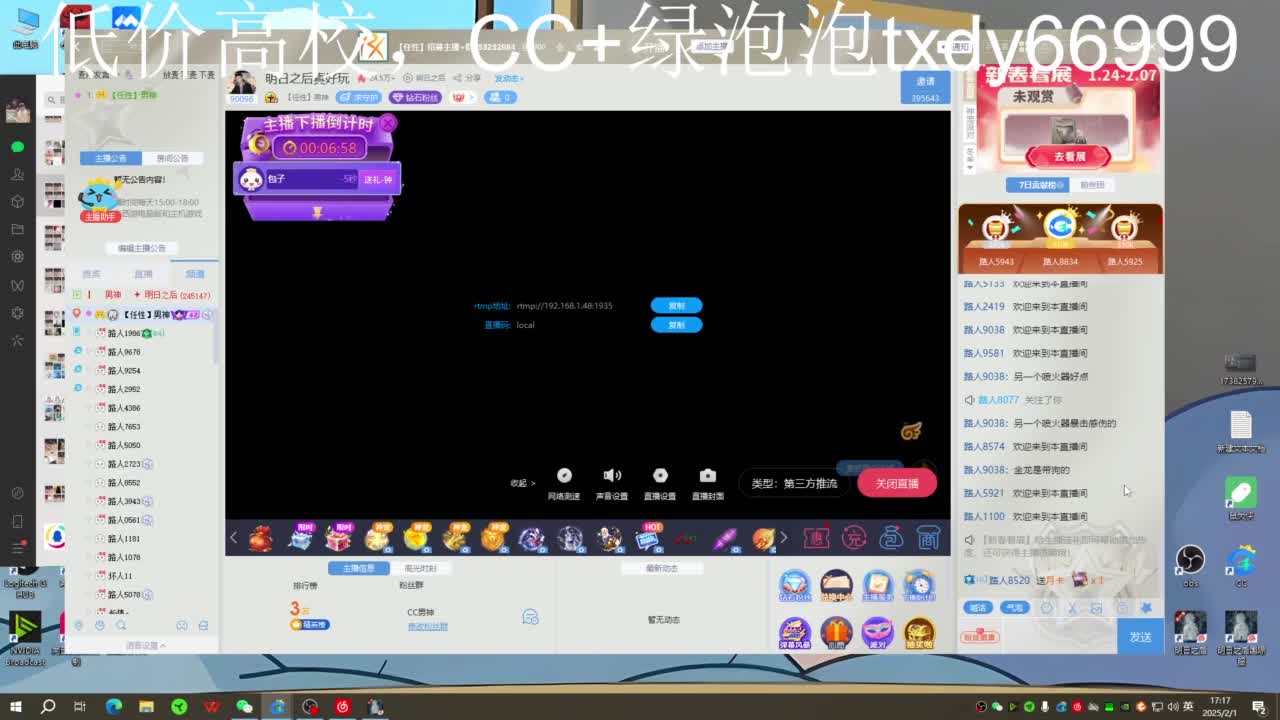Open the 网络测速 network speed test
Image resolution: width=1280 pixels, height=720 pixels.
564,484
